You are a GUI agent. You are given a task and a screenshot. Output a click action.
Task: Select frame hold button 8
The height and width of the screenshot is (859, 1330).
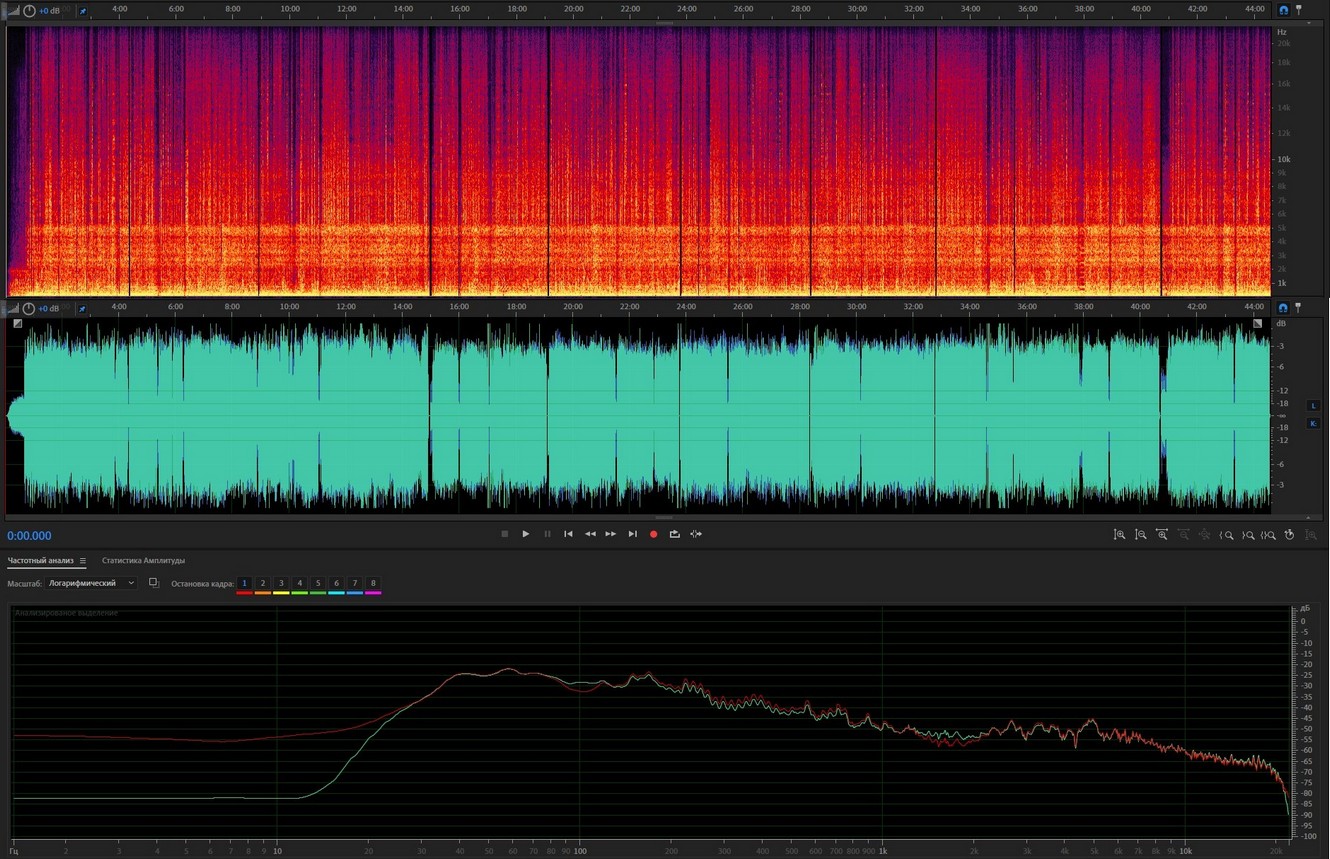(x=373, y=583)
